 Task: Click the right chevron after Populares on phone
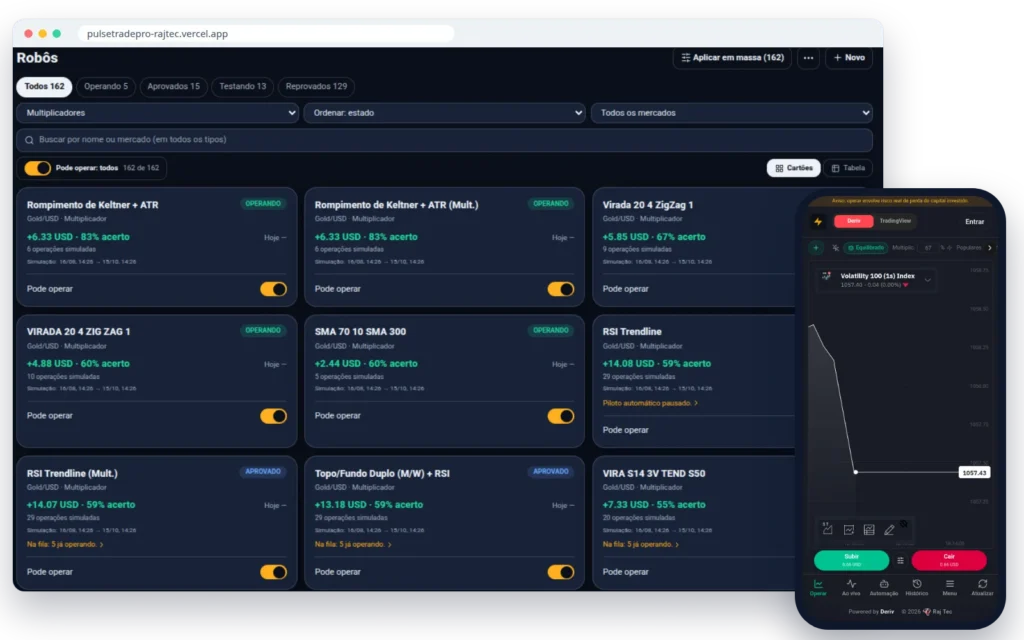coord(989,248)
